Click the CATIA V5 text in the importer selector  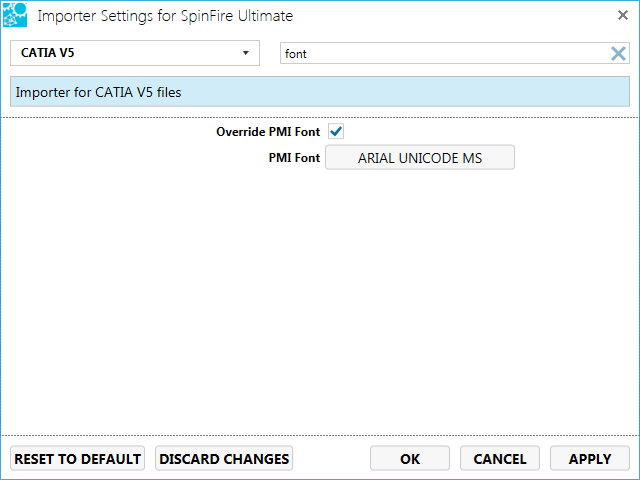pyautogui.click(x=47, y=54)
